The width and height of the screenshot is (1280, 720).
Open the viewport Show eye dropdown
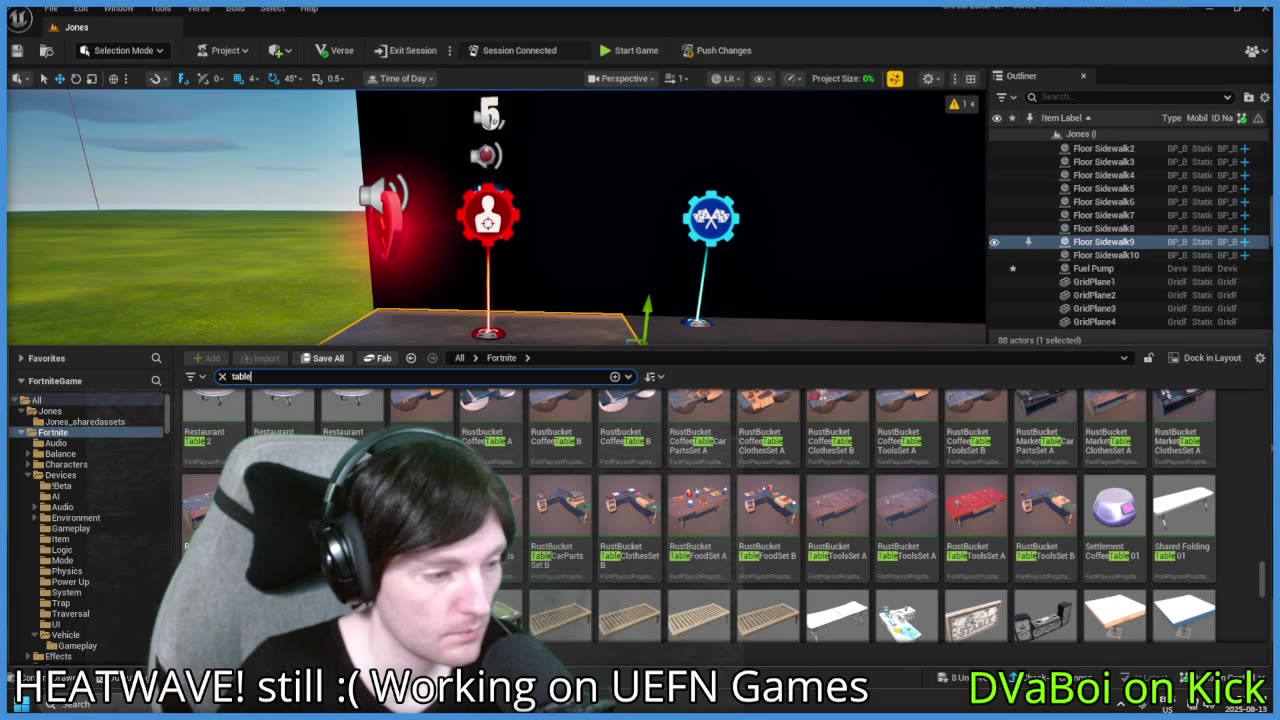[761, 78]
